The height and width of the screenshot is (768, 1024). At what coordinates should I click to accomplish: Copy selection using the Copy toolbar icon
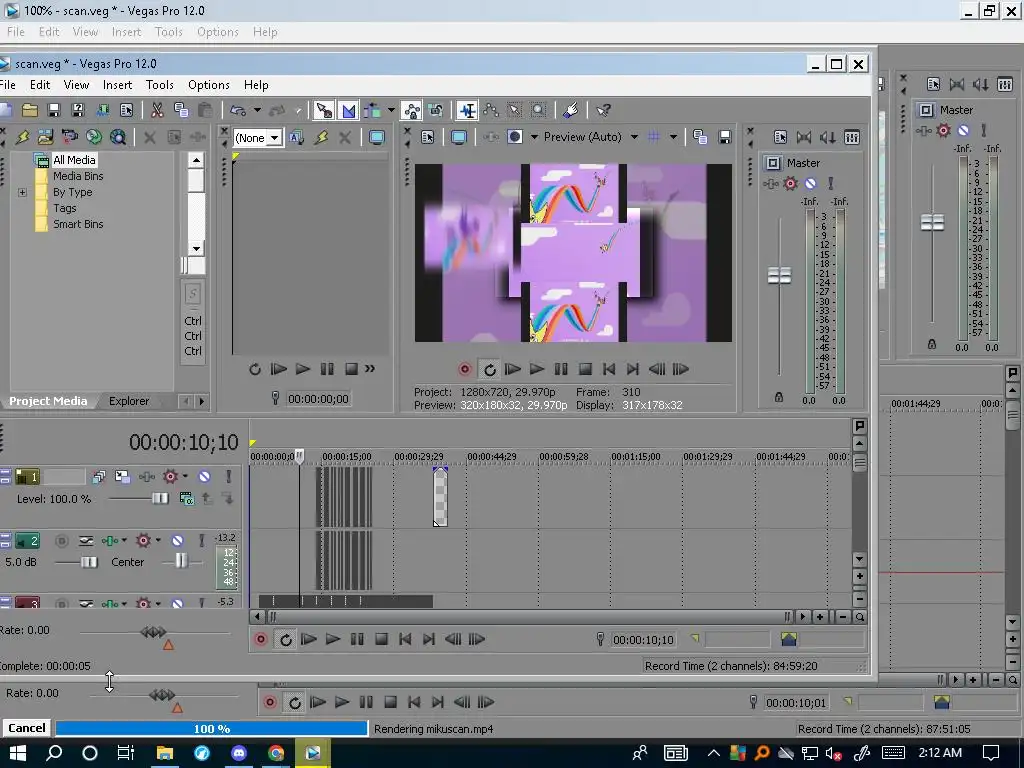[x=181, y=110]
